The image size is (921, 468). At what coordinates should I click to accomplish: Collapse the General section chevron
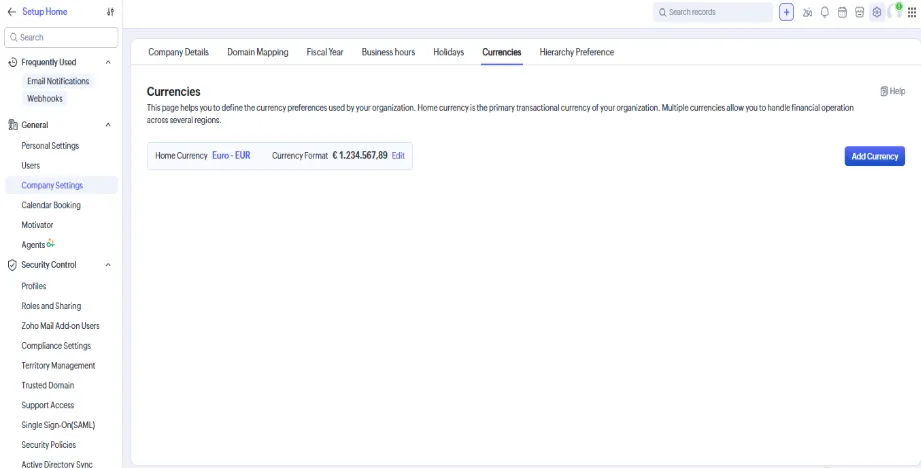coord(108,124)
